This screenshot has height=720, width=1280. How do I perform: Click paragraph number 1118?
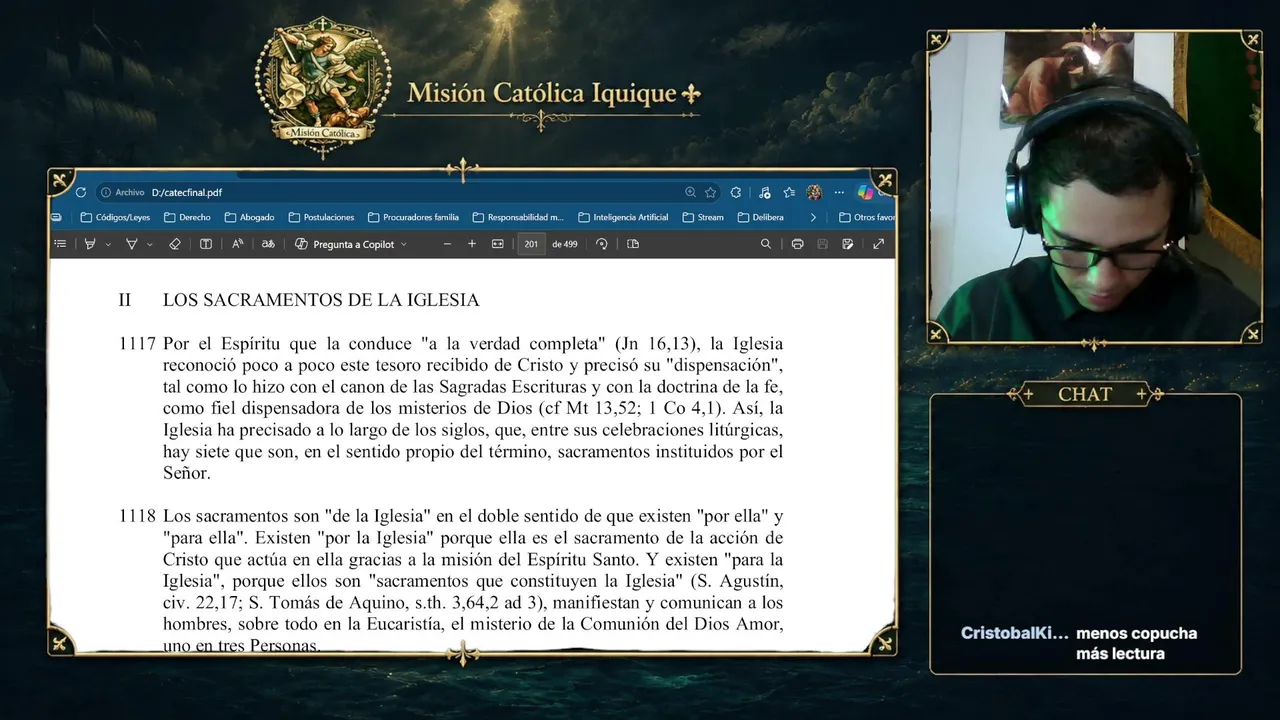[137, 517]
